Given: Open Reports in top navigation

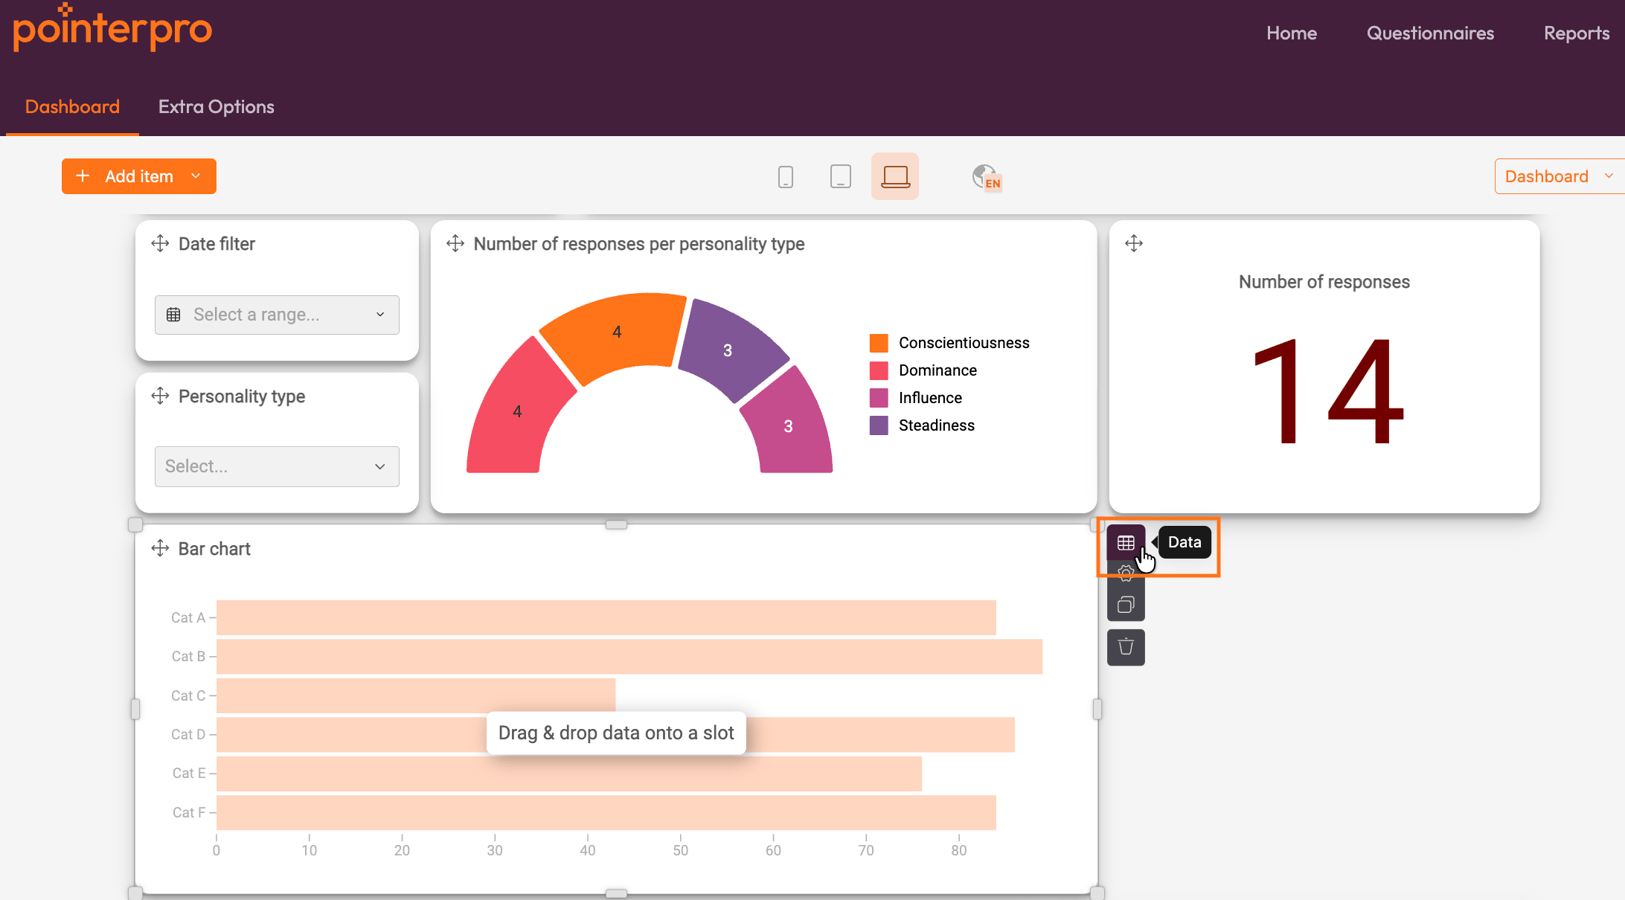Looking at the screenshot, I should coord(1576,33).
